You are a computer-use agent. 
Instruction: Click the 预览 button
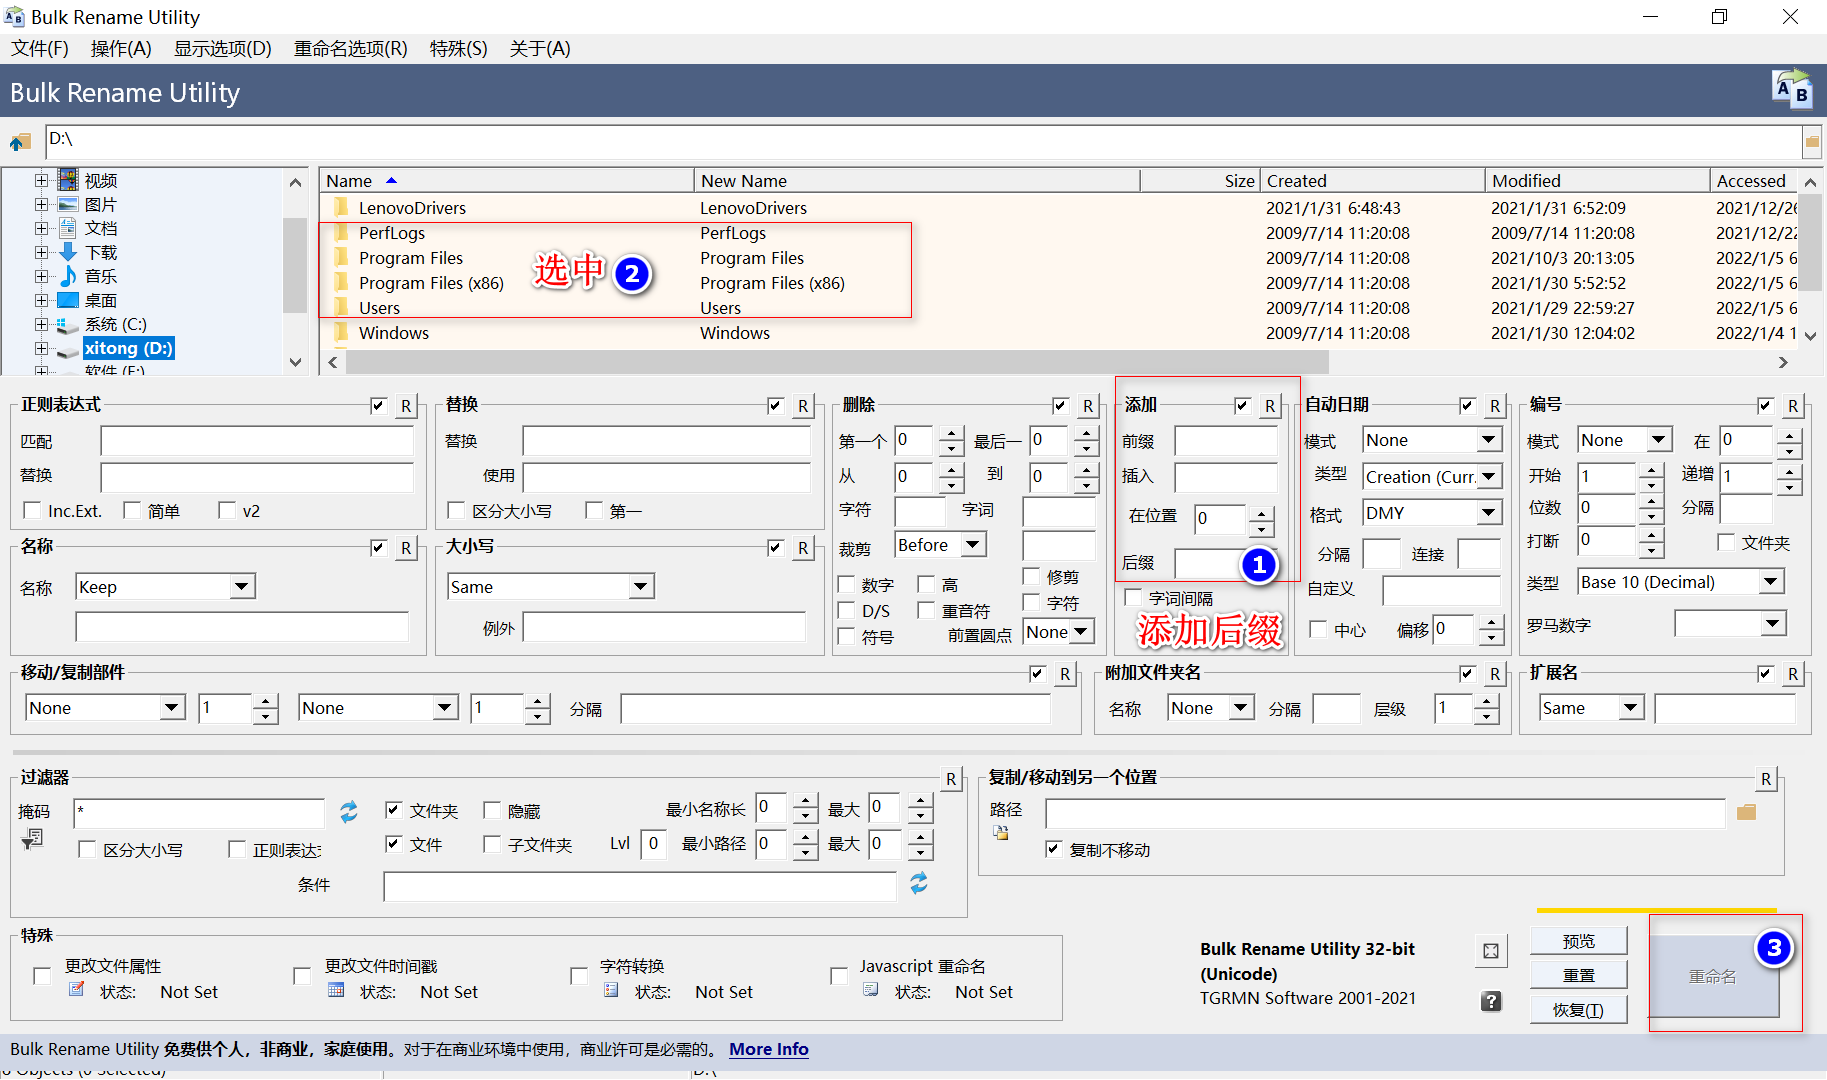1579,941
